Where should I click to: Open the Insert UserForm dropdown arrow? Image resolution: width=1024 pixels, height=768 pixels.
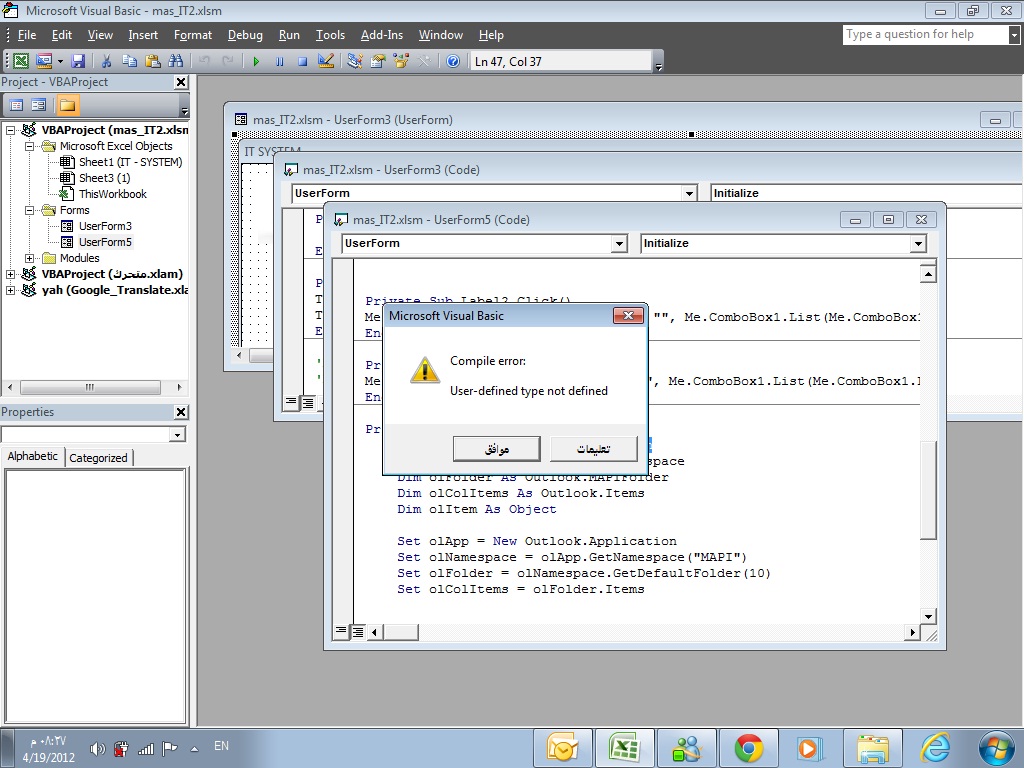60,61
